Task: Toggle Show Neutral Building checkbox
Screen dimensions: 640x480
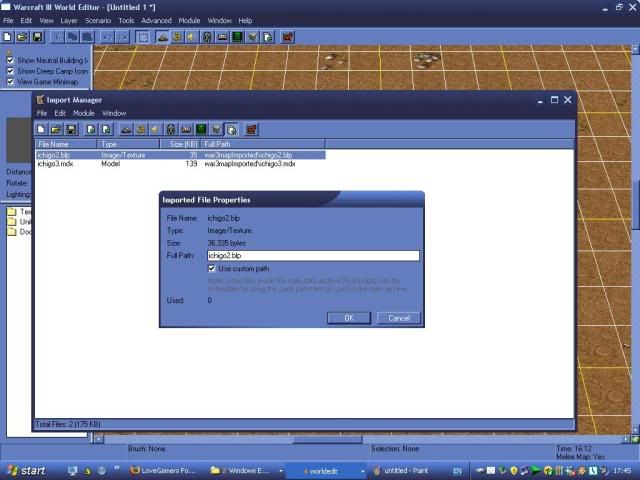Action: [10, 60]
